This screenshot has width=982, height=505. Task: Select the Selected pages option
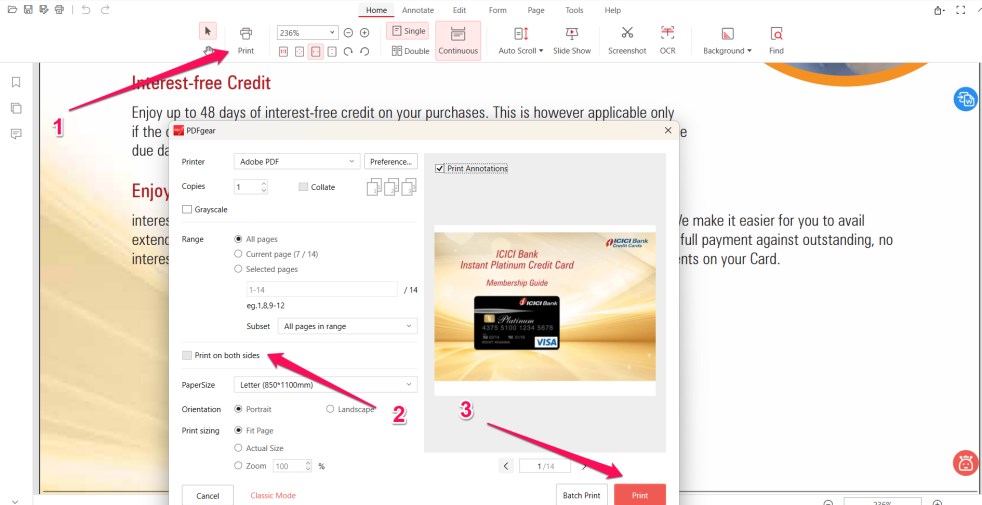click(x=238, y=269)
